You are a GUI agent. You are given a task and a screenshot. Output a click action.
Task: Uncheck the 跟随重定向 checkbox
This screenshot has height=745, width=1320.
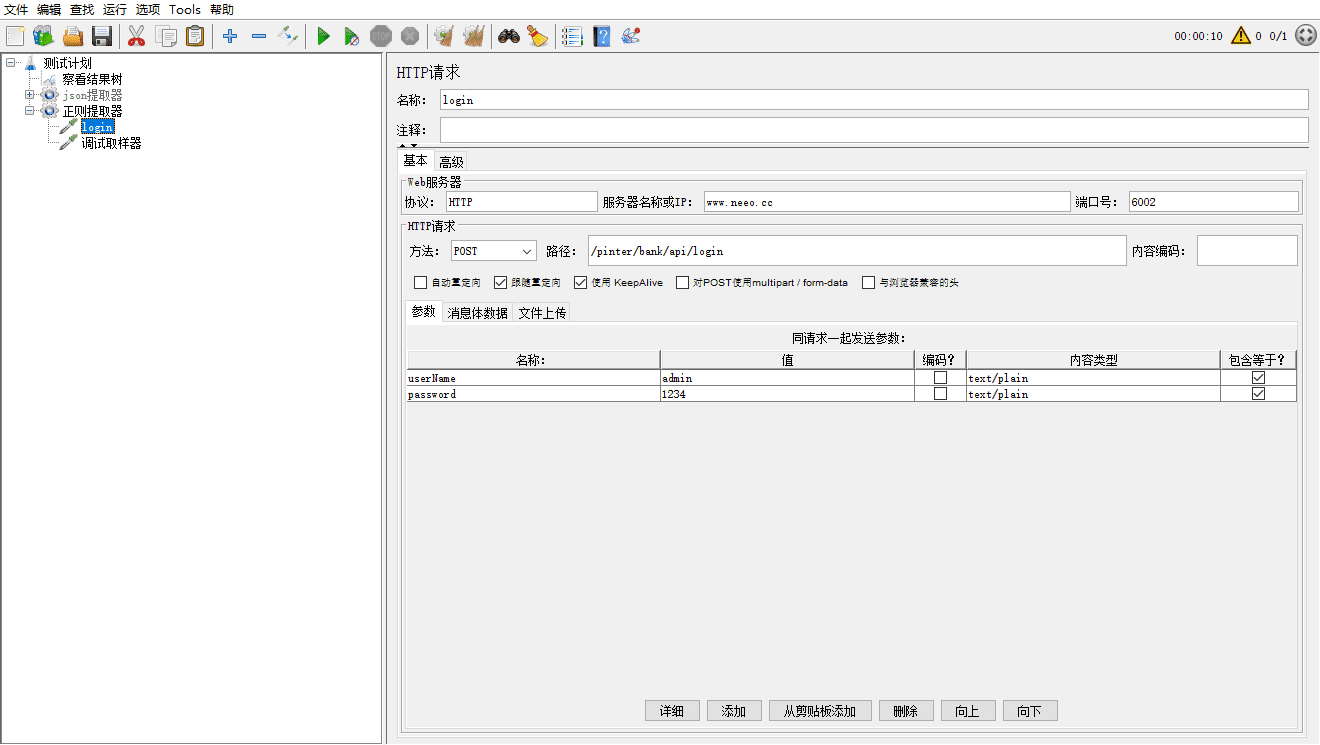point(501,283)
